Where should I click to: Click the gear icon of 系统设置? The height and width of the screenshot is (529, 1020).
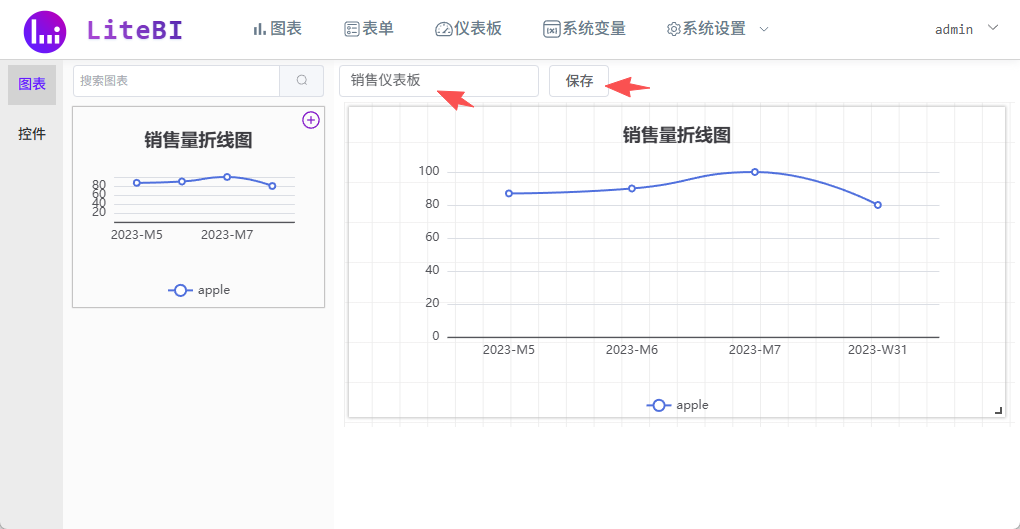coord(673,29)
